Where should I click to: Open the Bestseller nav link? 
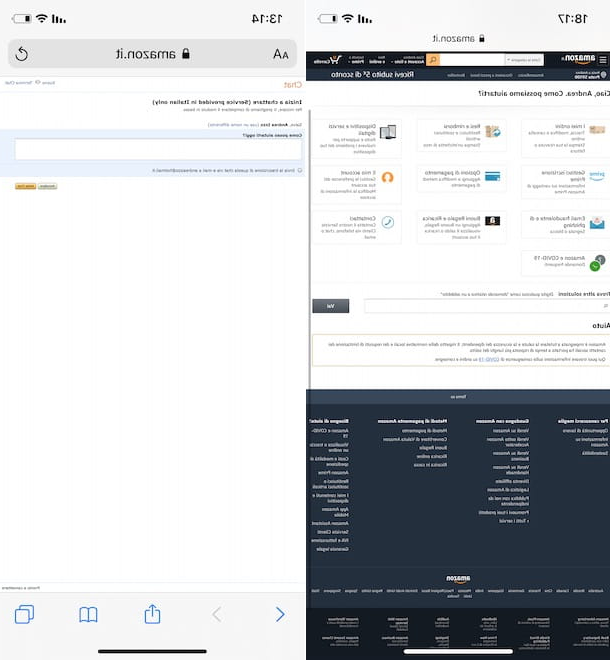pyautogui.click(x=456, y=75)
